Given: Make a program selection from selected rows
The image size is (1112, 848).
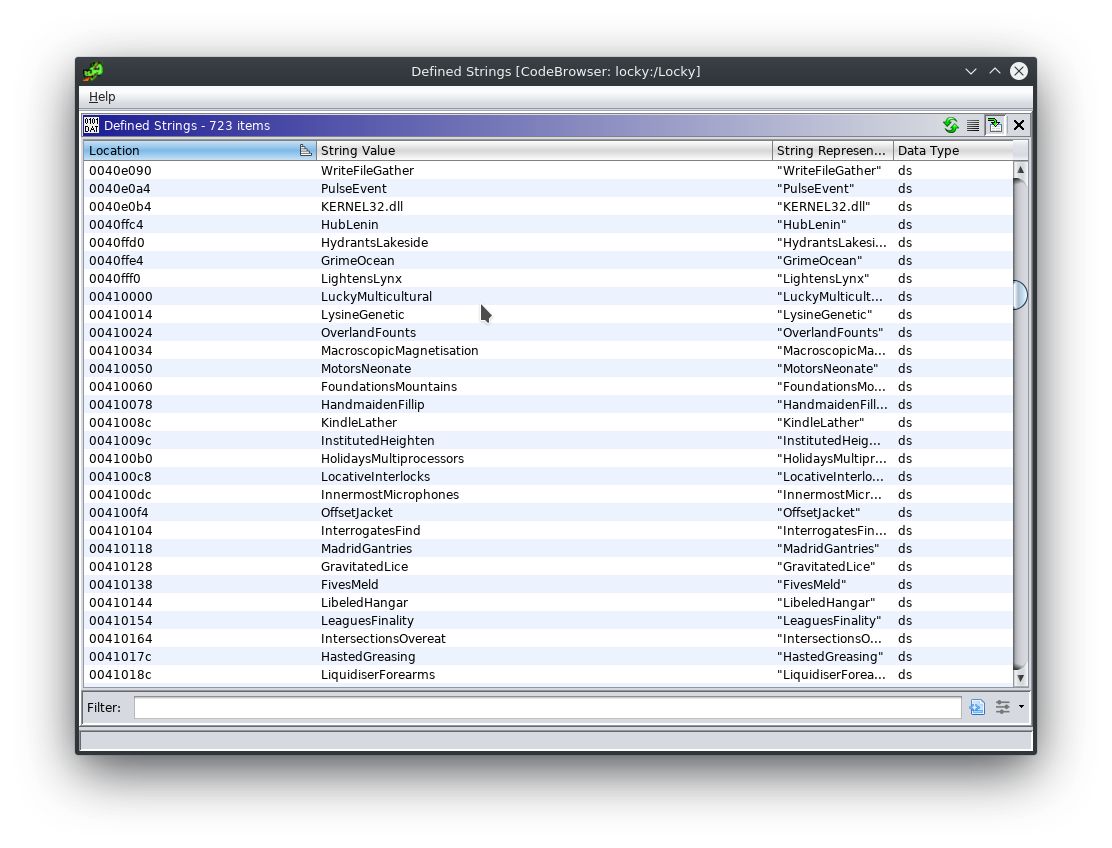Looking at the screenshot, I should [x=973, y=125].
